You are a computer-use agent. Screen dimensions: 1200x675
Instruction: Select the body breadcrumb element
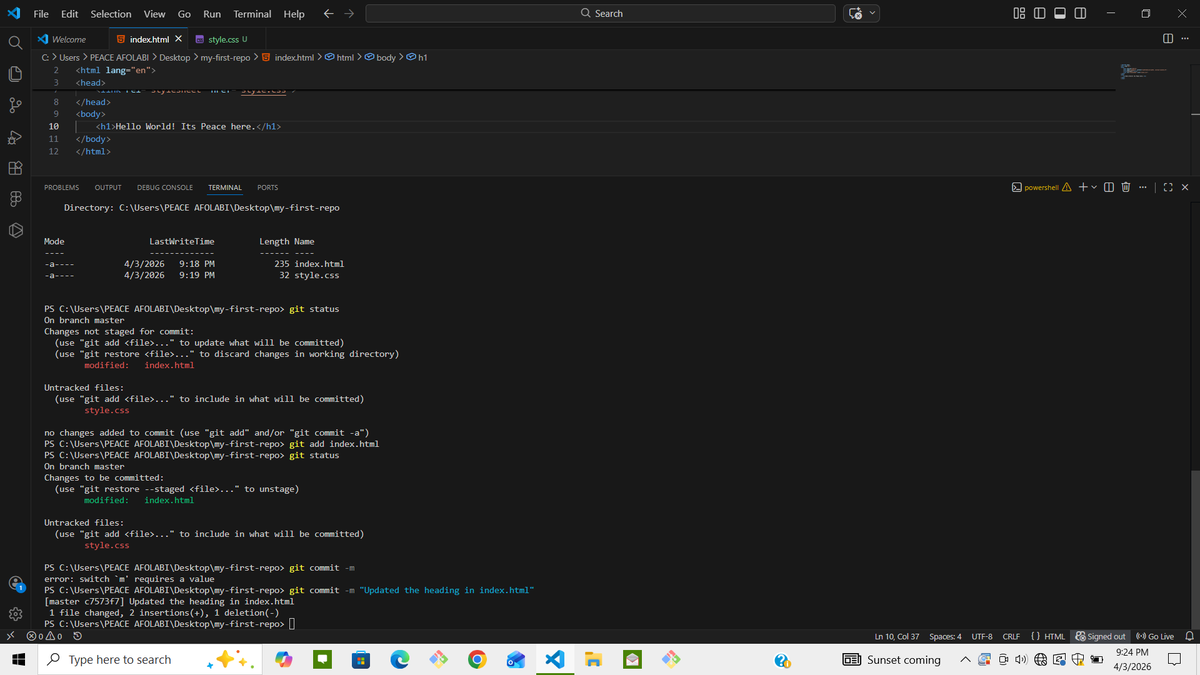coord(380,57)
